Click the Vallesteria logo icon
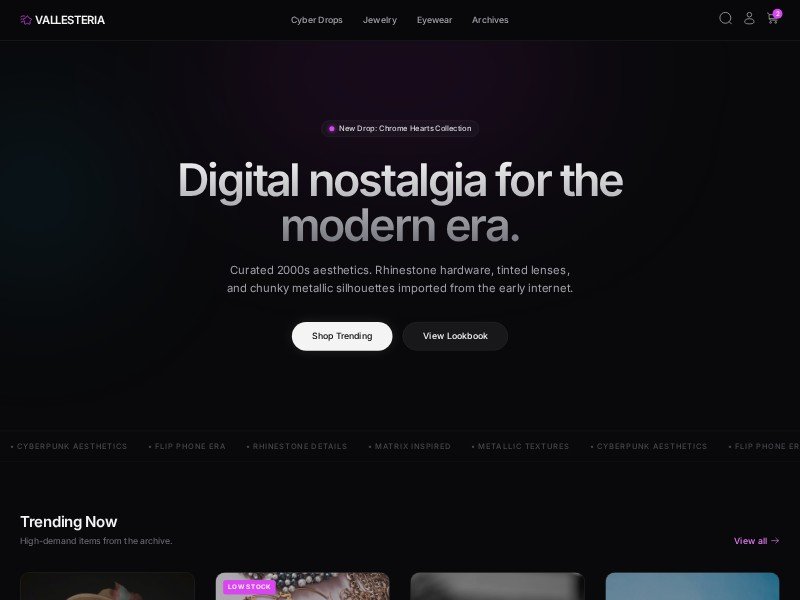 pos(26,20)
